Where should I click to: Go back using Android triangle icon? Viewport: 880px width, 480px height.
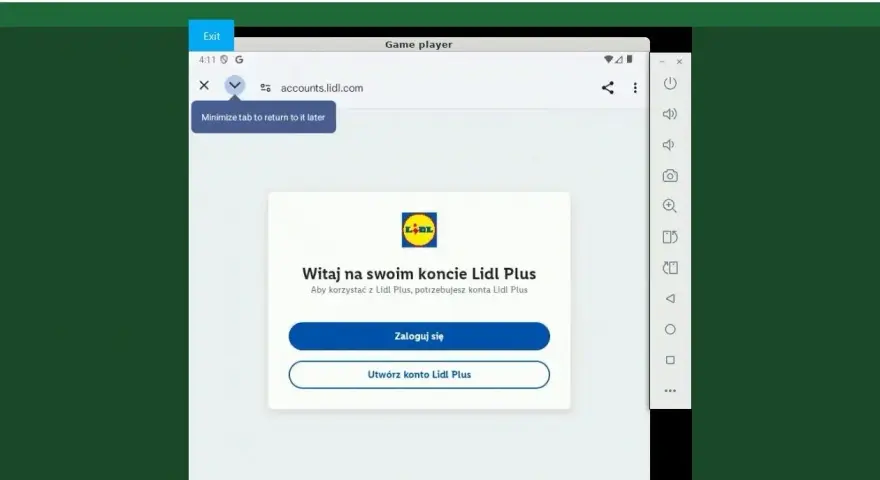(670, 299)
